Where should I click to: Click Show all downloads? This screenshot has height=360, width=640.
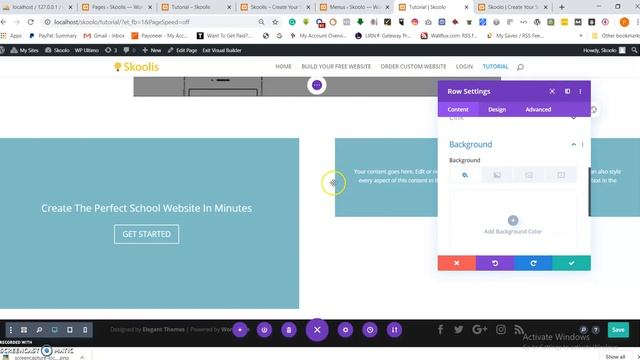(615, 357)
